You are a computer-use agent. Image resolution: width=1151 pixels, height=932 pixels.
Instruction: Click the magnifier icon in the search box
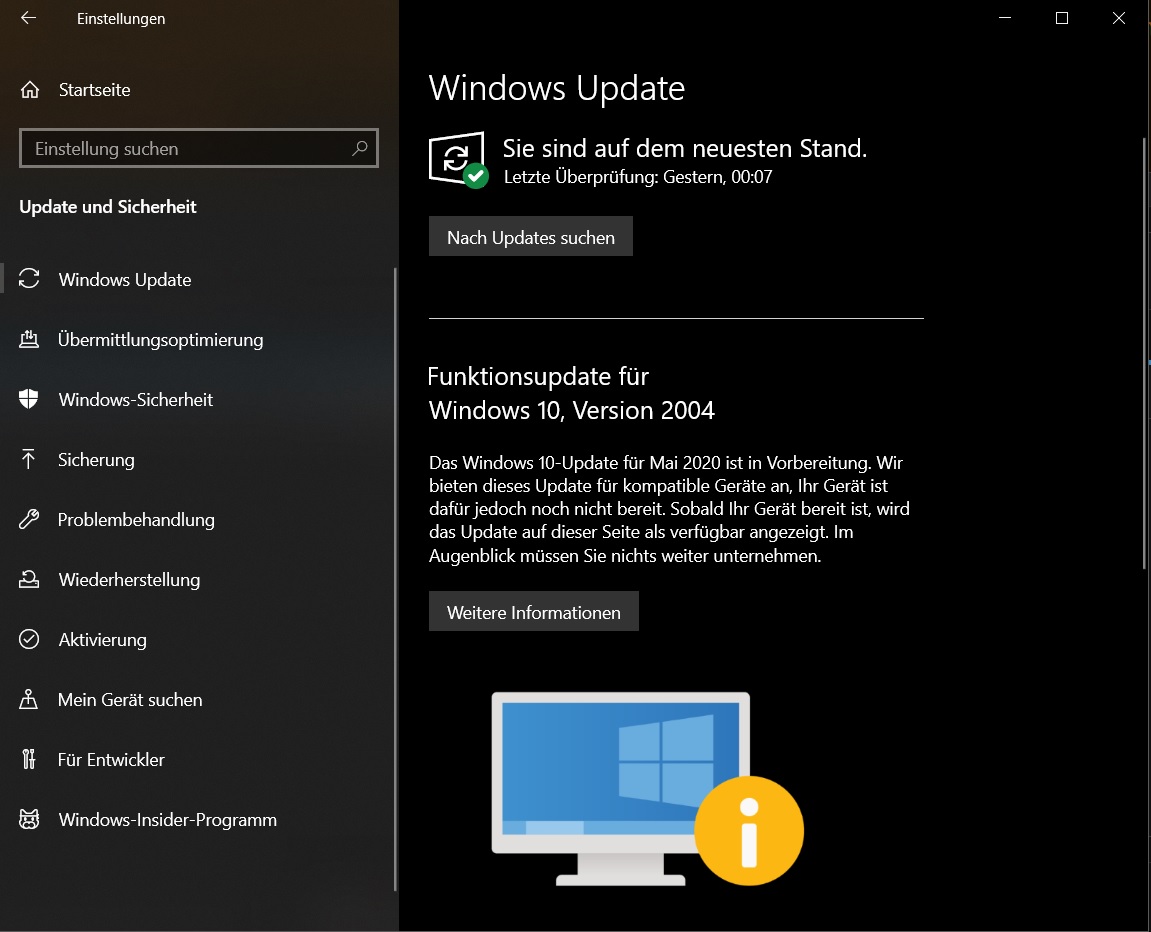pos(359,147)
